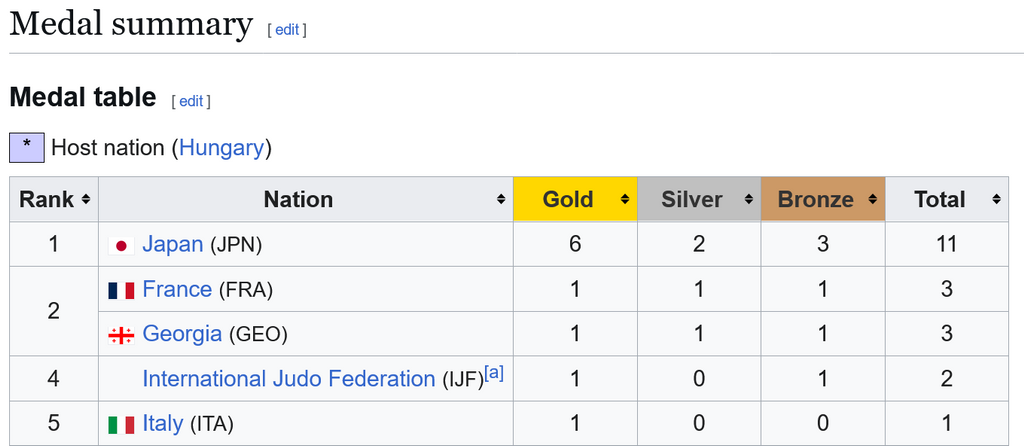The height and width of the screenshot is (446, 1024).
Task: Sort table by Nation column arrows
Action: [501, 200]
